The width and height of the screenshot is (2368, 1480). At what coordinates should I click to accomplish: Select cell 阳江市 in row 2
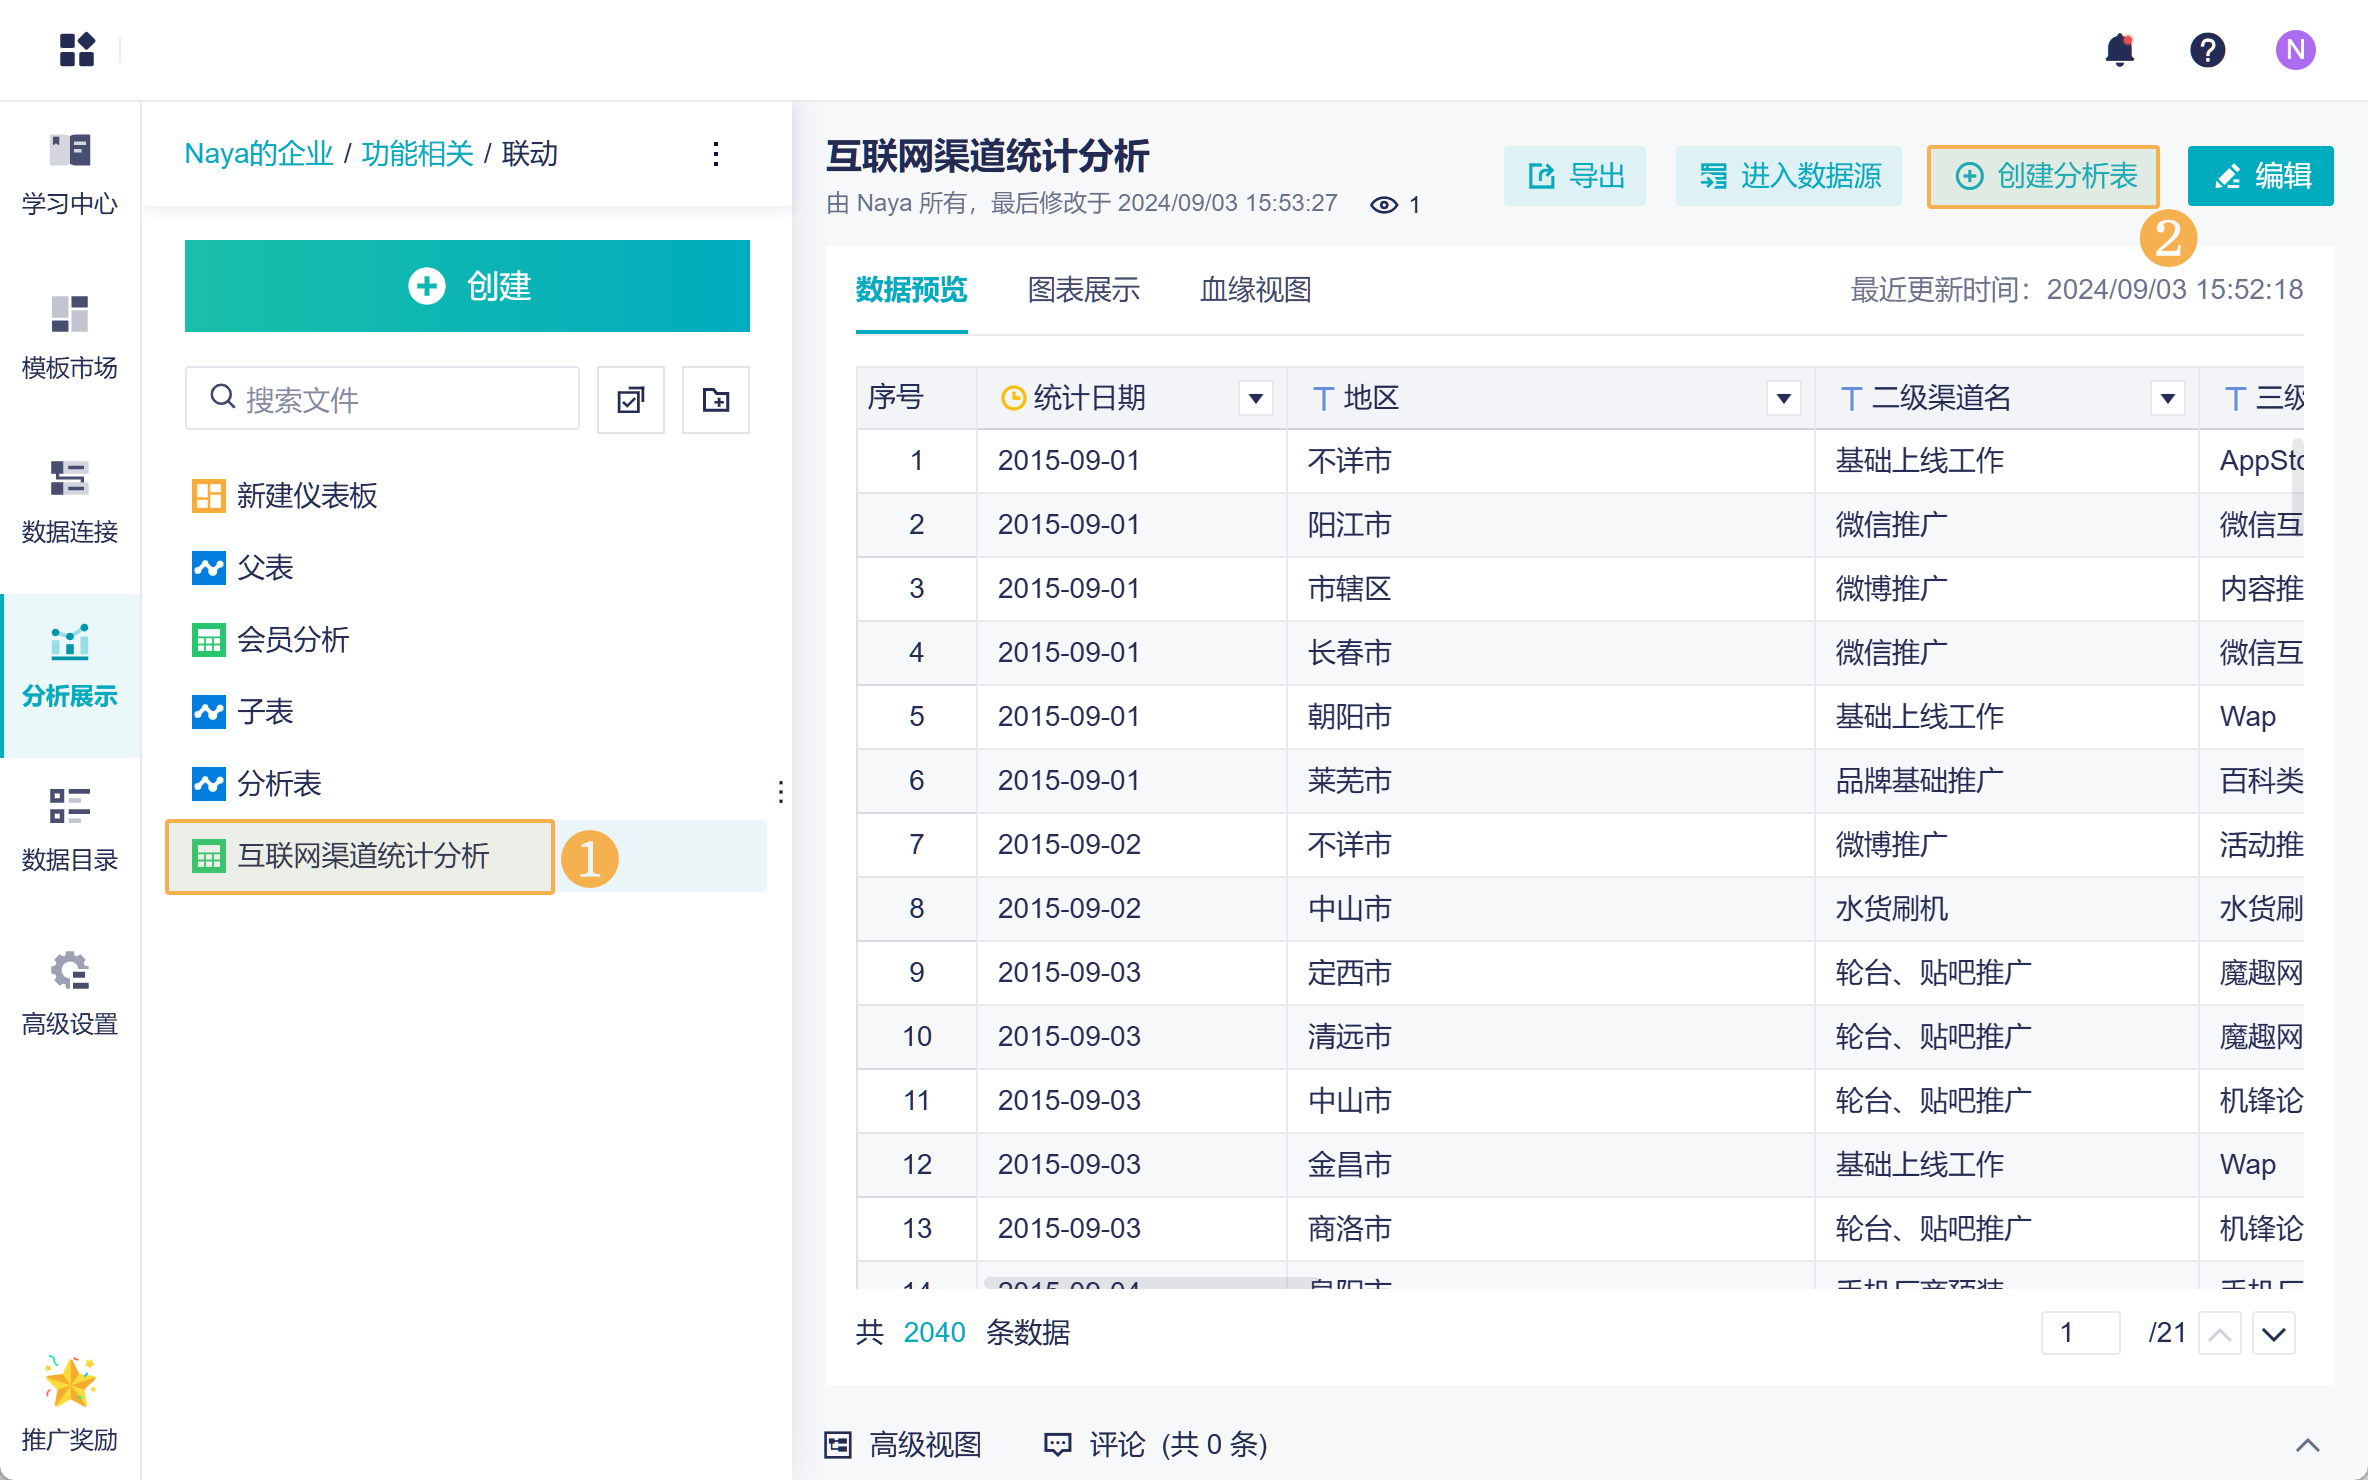pyautogui.click(x=1550, y=525)
